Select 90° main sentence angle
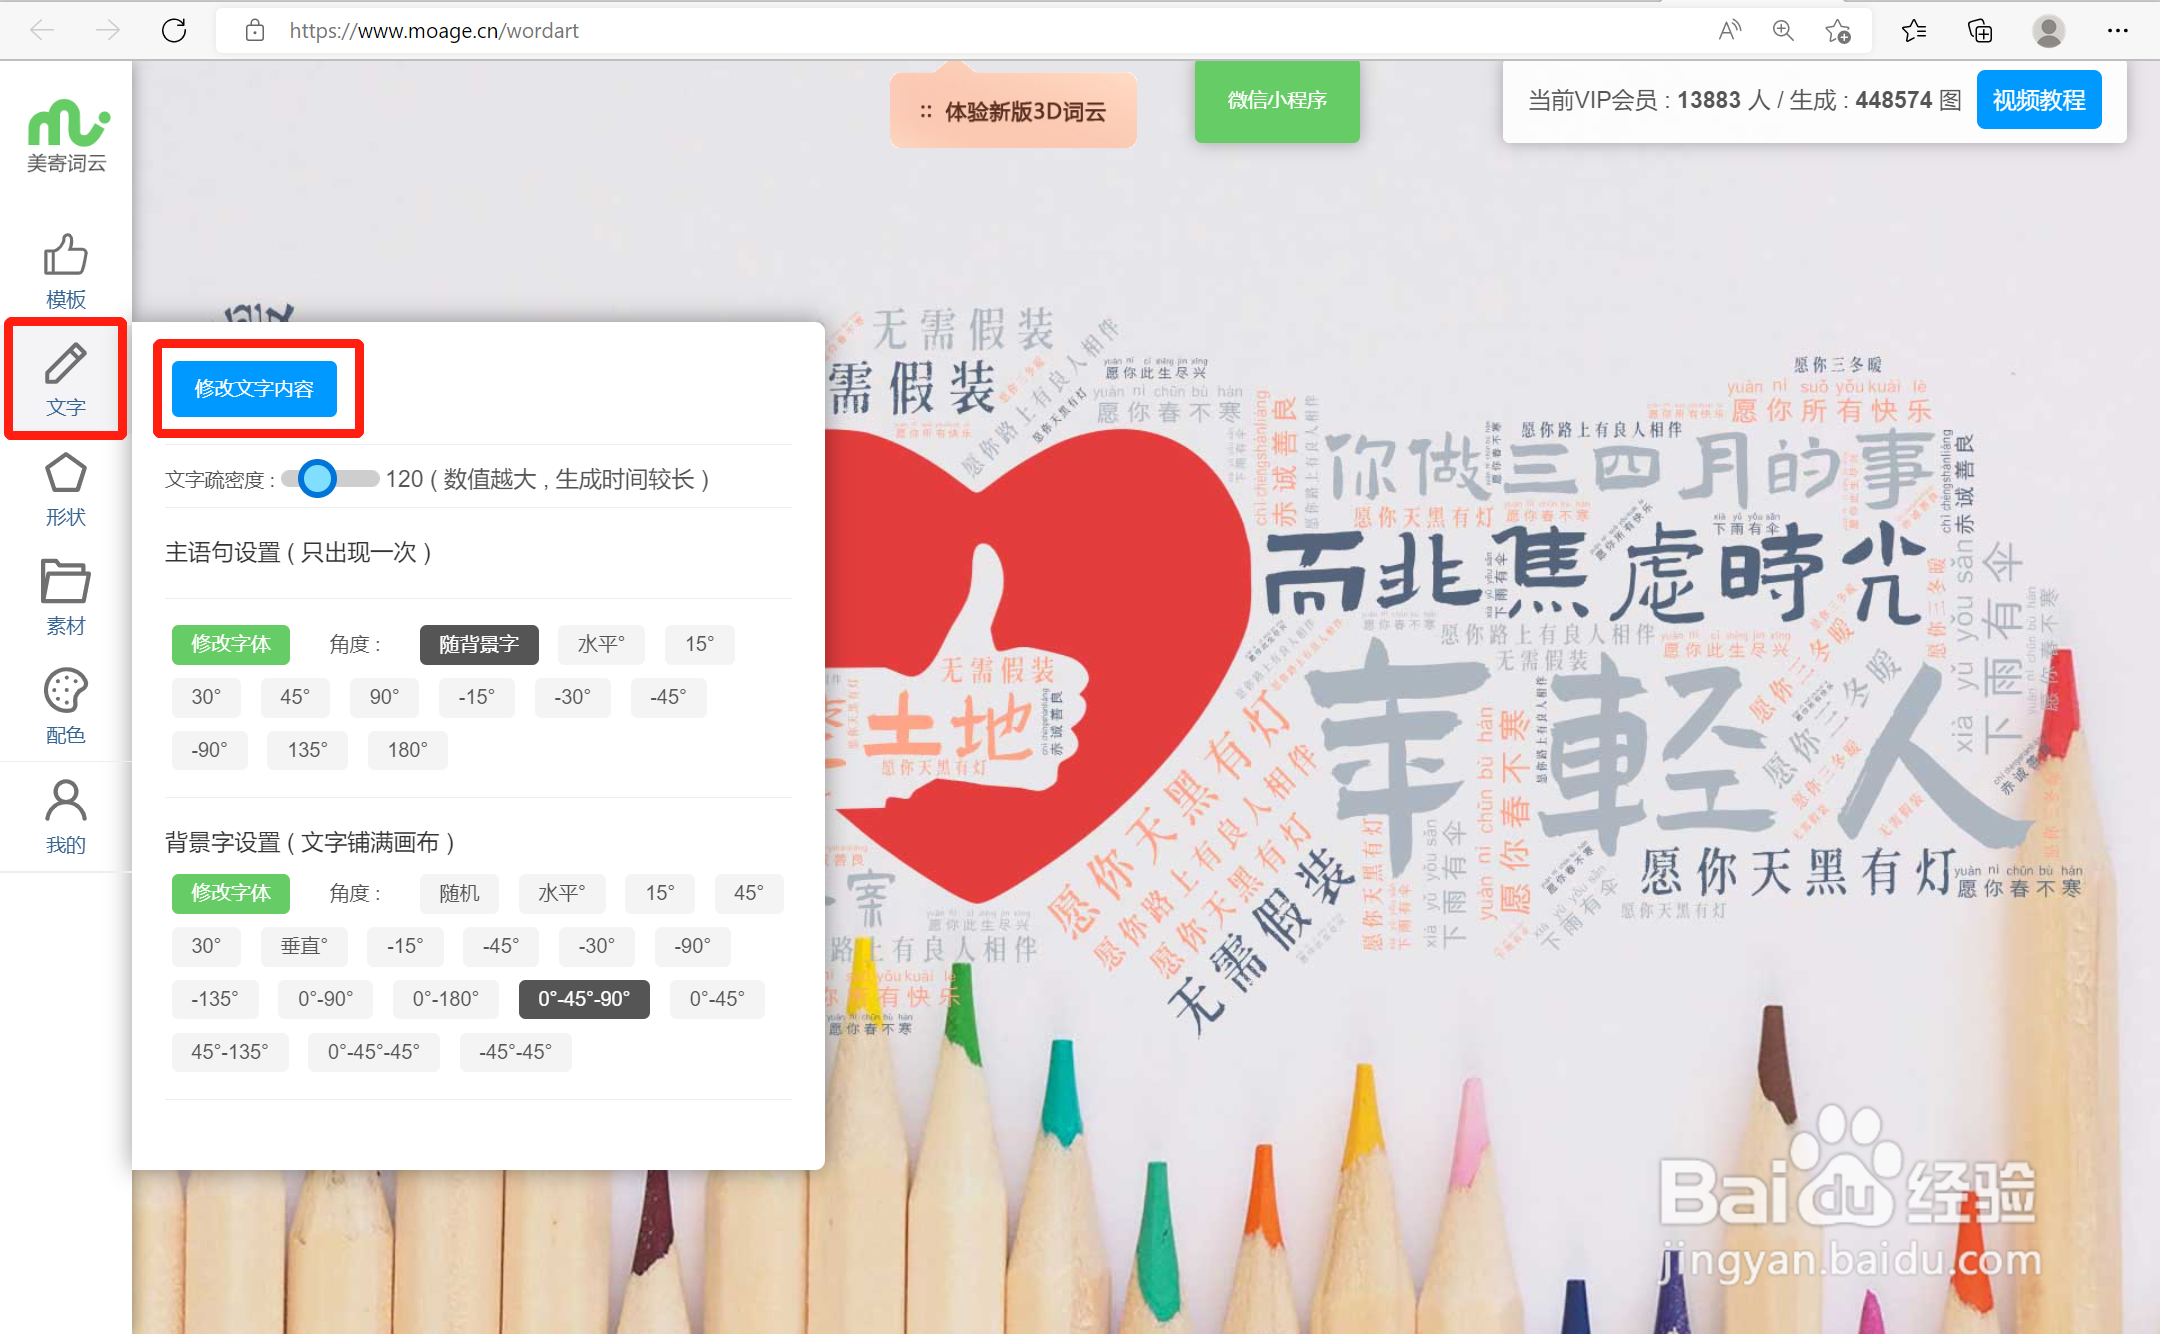The image size is (2160, 1334). pos(384,697)
